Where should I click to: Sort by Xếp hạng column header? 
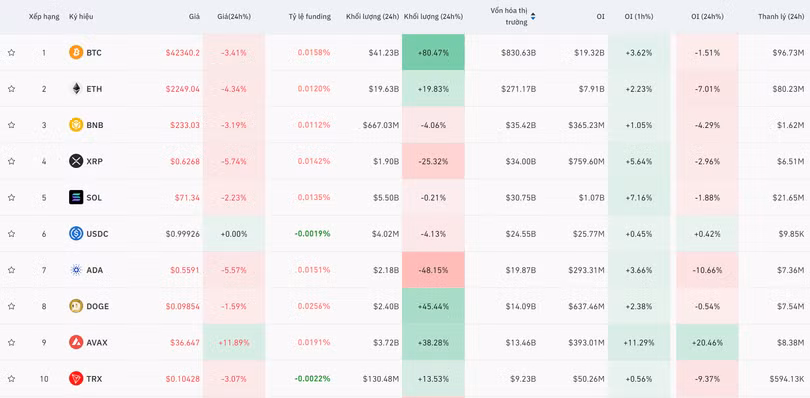pos(44,17)
